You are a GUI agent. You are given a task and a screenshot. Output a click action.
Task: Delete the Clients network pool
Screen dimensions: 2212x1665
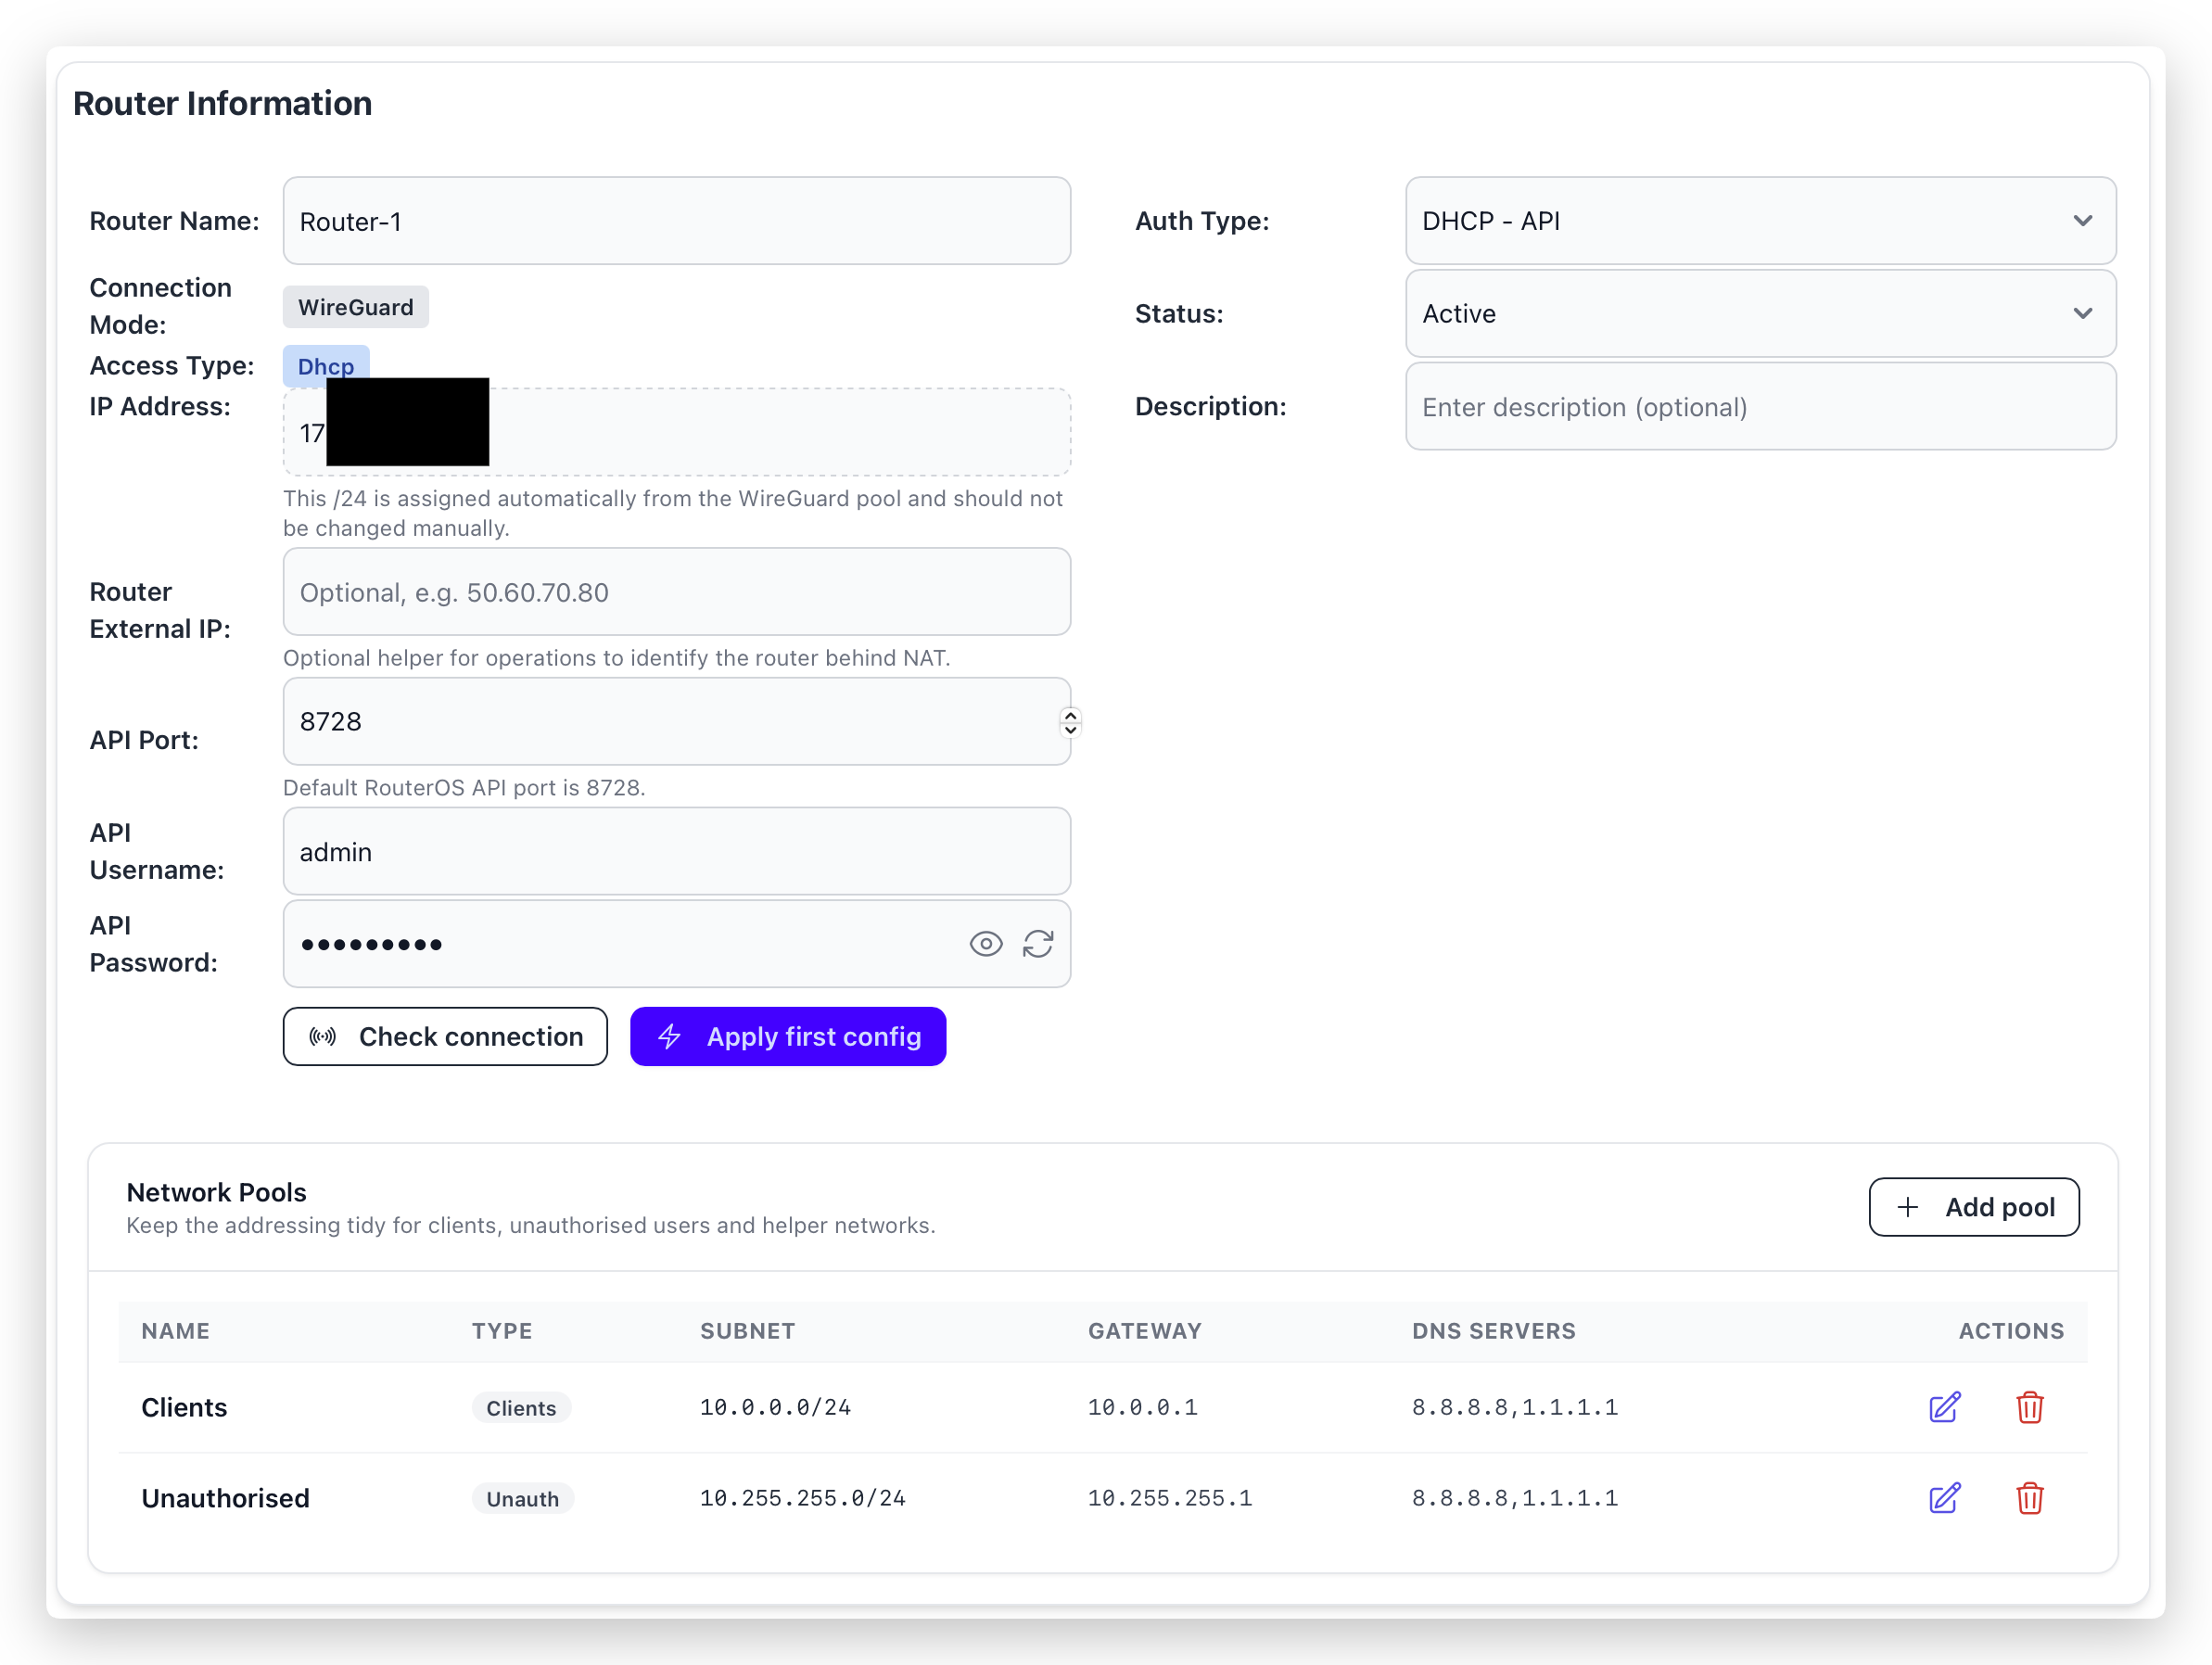2029,1407
